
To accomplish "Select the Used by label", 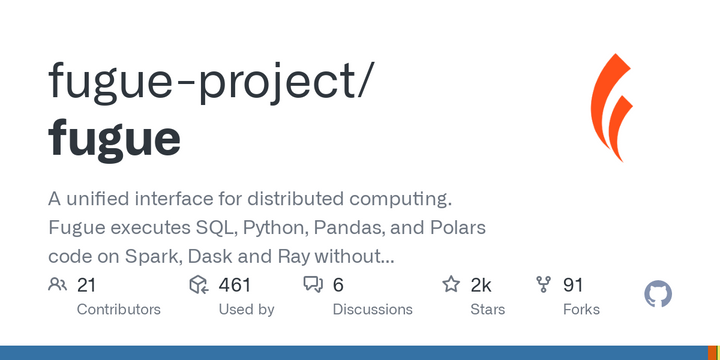I will coord(247,309).
